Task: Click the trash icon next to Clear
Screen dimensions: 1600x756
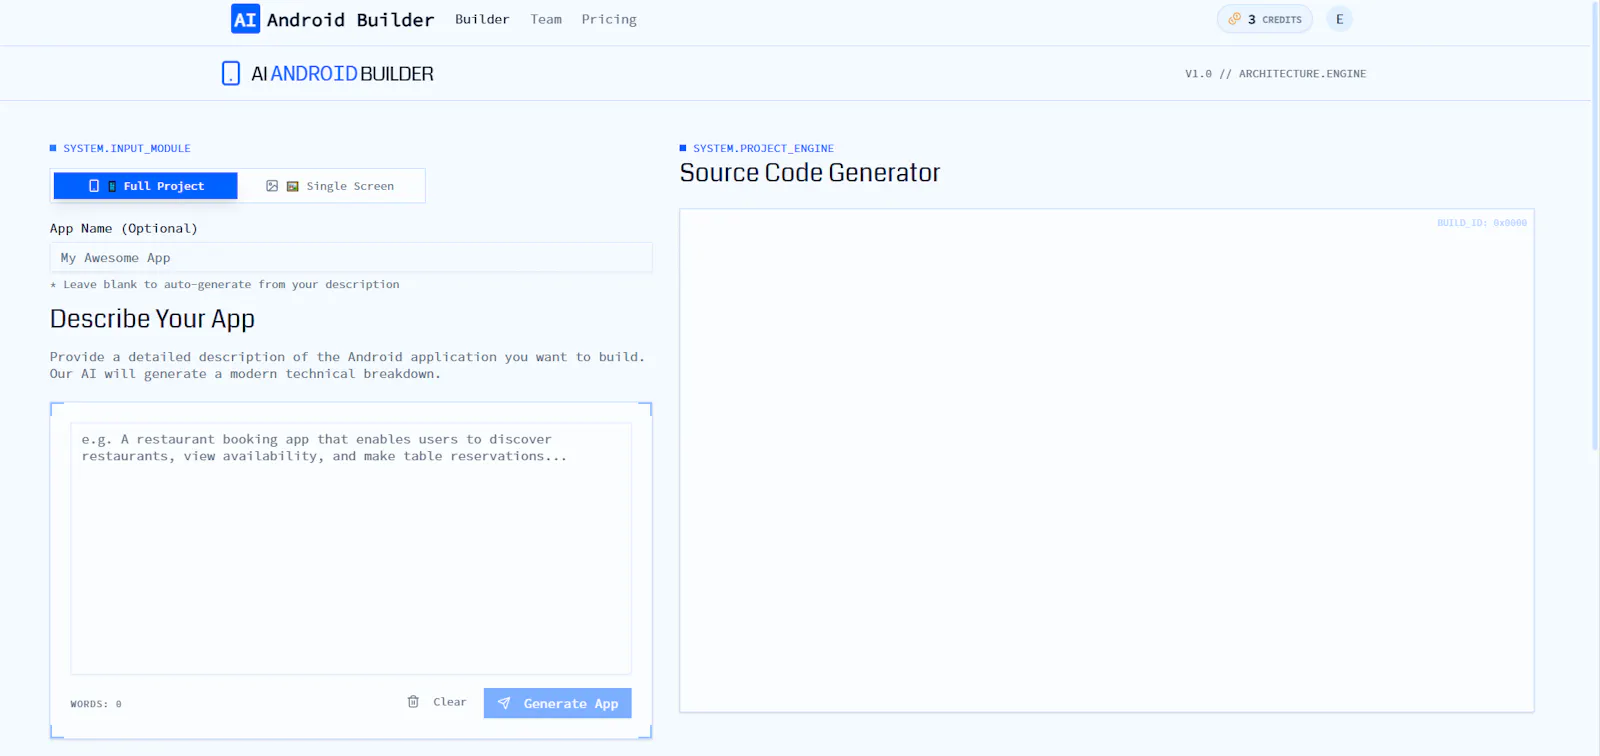Action: click(413, 702)
